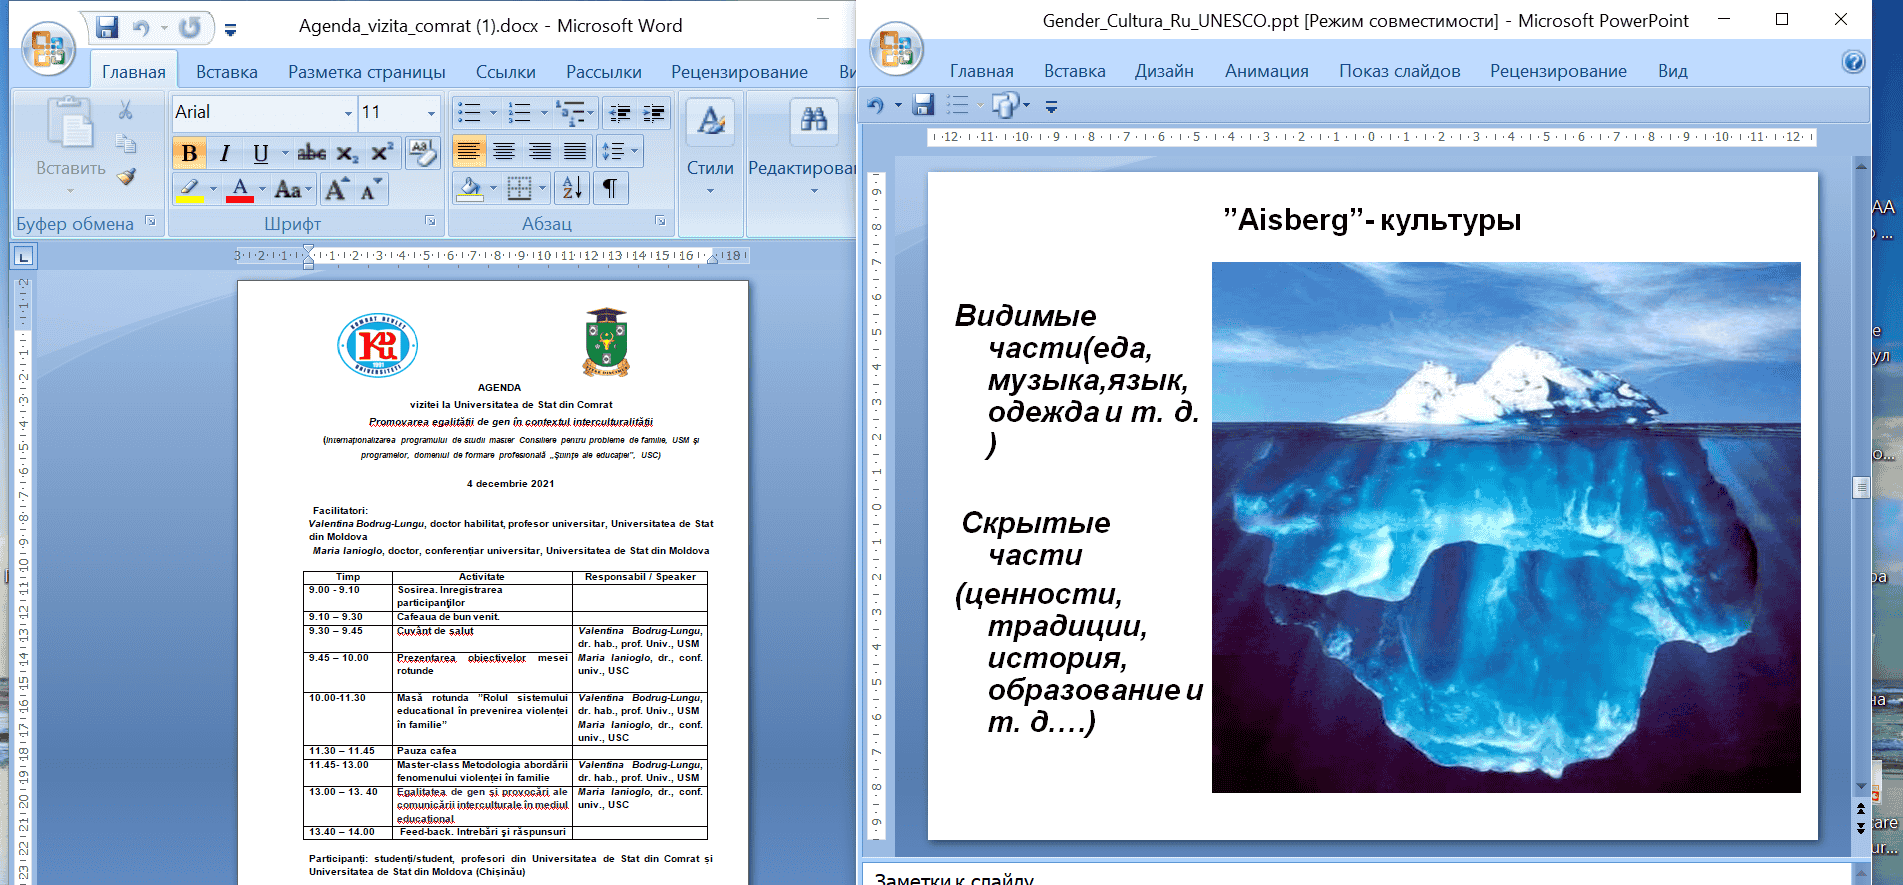Toggle align text left in Word

(468, 151)
